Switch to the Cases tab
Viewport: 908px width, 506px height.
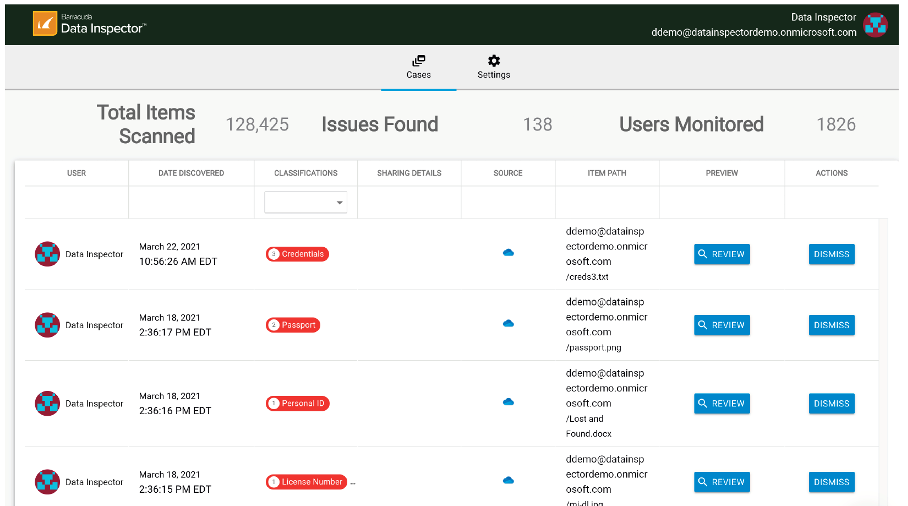click(419, 67)
